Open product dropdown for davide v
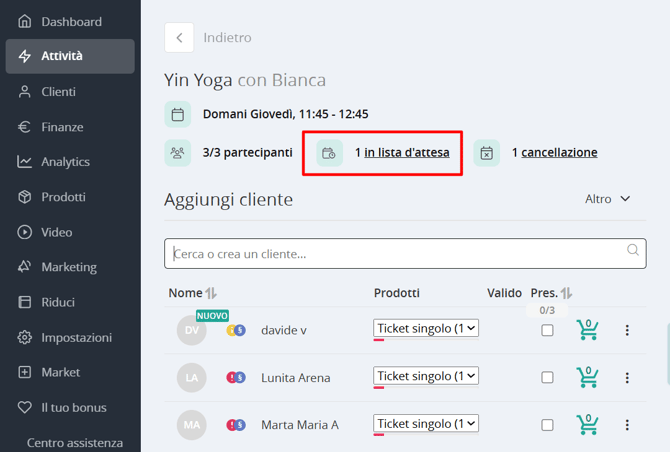The width and height of the screenshot is (670, 452). [426, 328]
